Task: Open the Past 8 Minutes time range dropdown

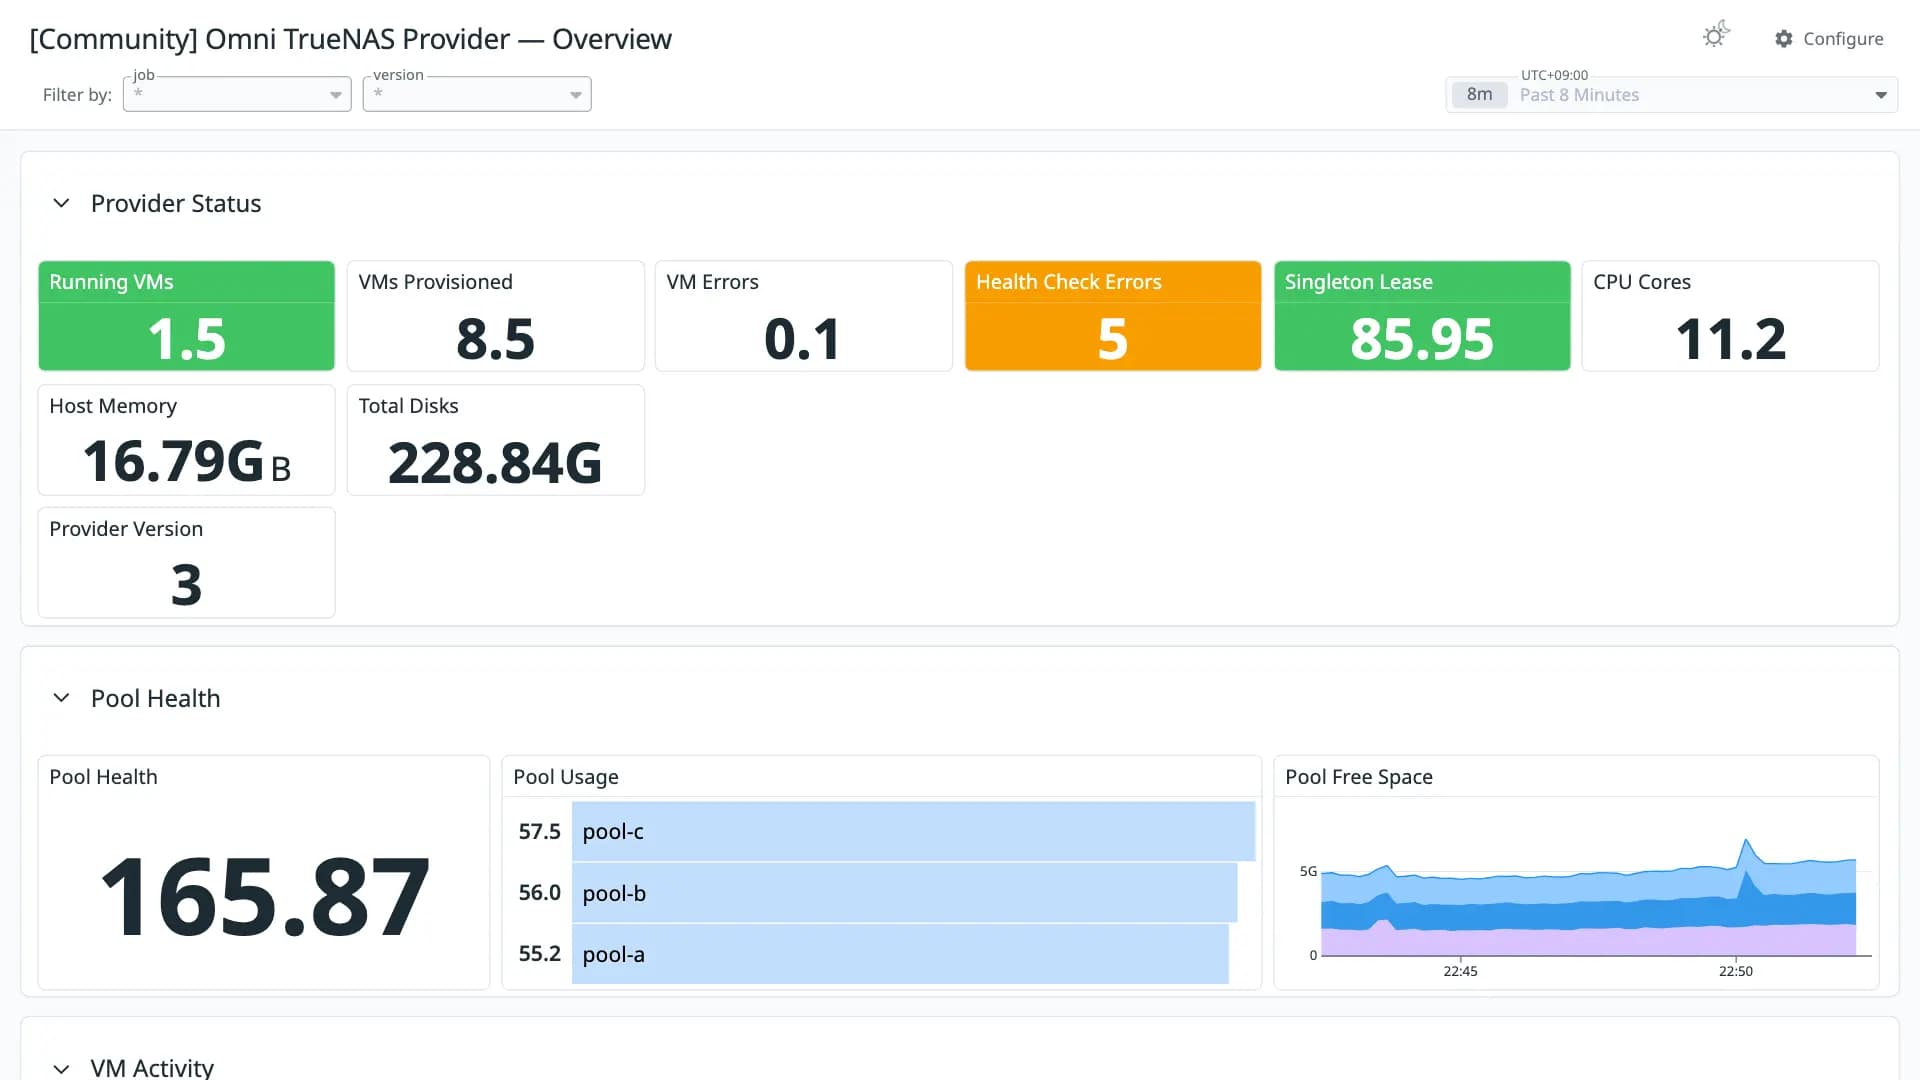Action: 1672,95
